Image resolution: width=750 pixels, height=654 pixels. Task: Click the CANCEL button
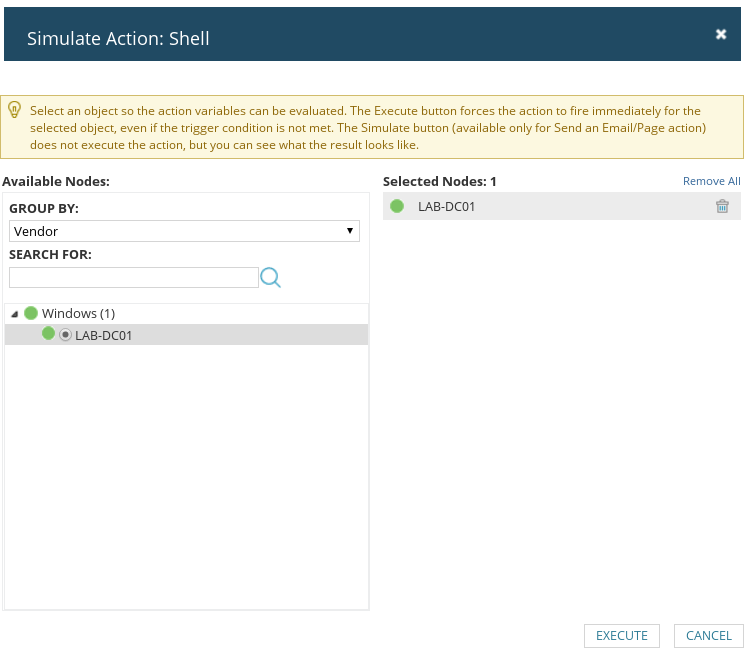click(x=709, y=636)
